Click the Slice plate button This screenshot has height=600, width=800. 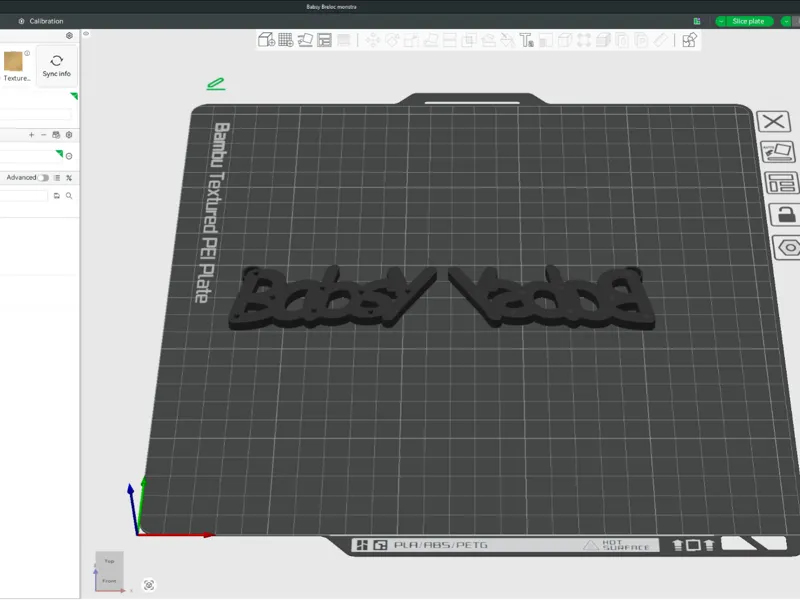[748, 21]
